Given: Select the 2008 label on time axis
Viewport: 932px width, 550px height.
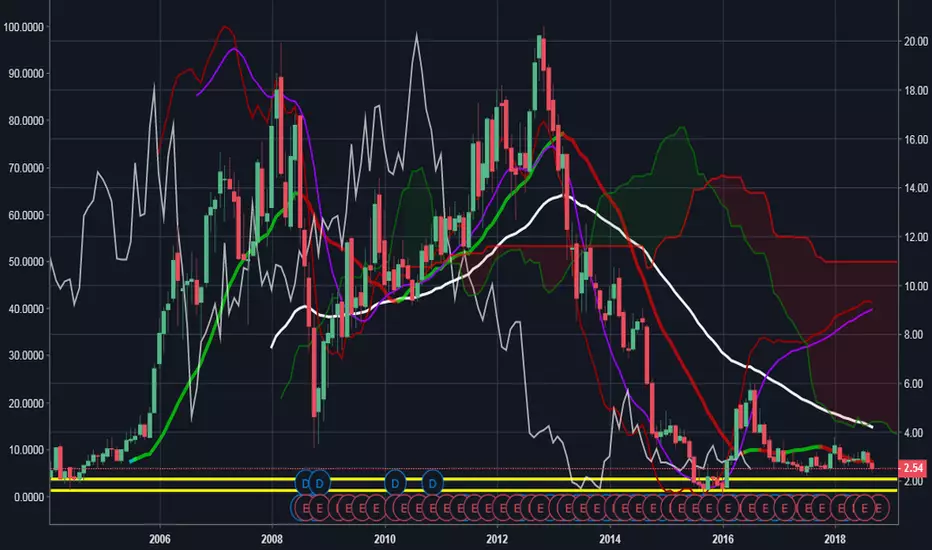Looking at the screenshot, I should click(272, 539).
